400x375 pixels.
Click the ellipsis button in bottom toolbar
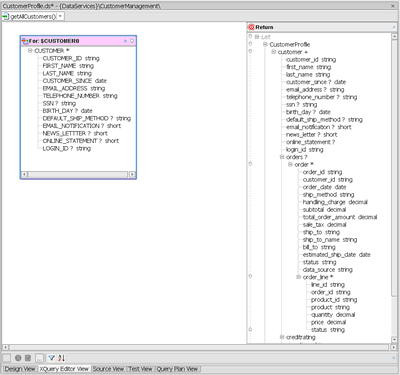[39, 358]
